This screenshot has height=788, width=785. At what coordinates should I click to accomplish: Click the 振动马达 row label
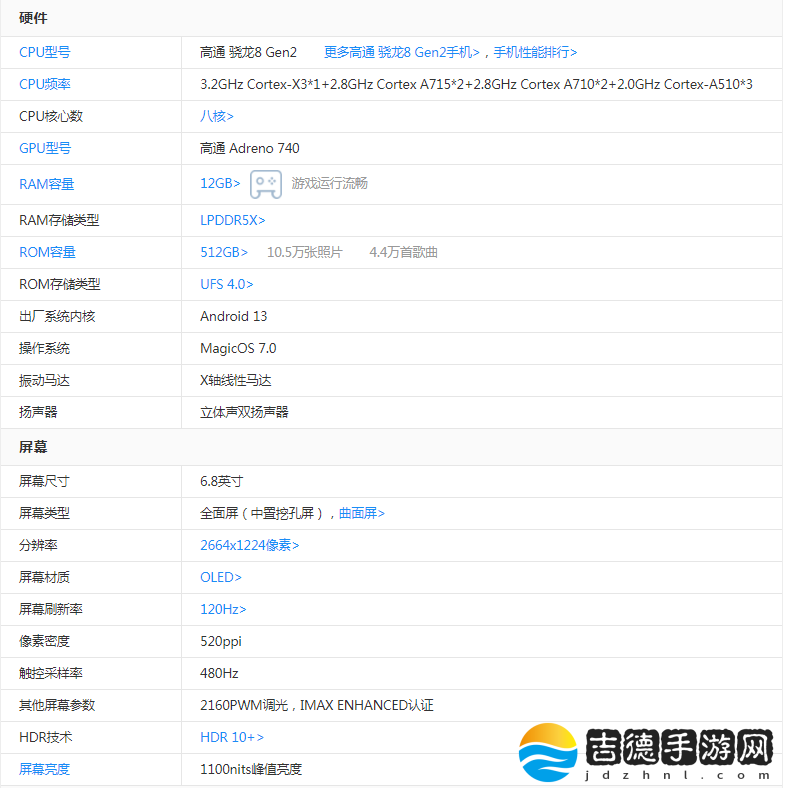(x=44, y=380)
